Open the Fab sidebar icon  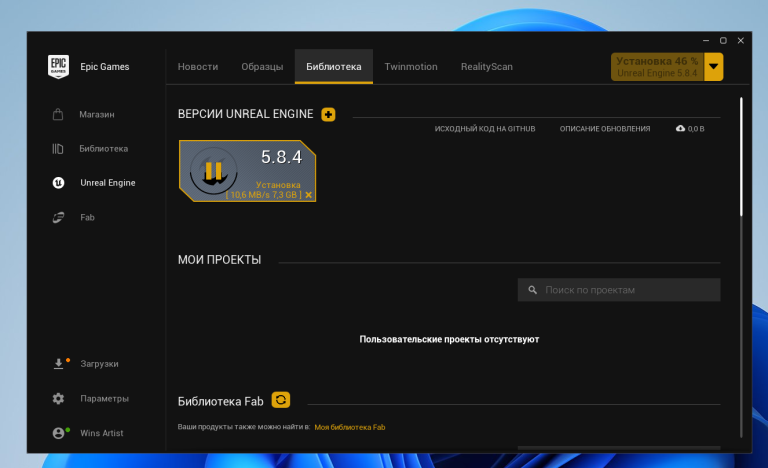58,217
